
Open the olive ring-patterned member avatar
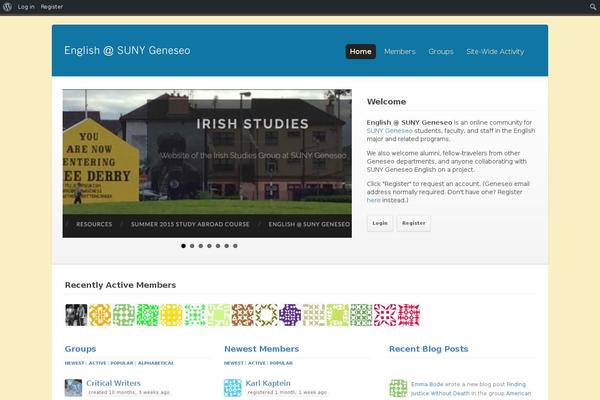pos(266,315)
